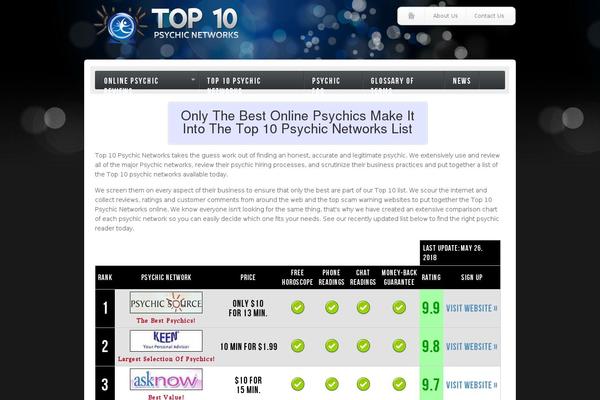600x400 pixels.
Task: Open the About Us page
Action: (445, 16)
